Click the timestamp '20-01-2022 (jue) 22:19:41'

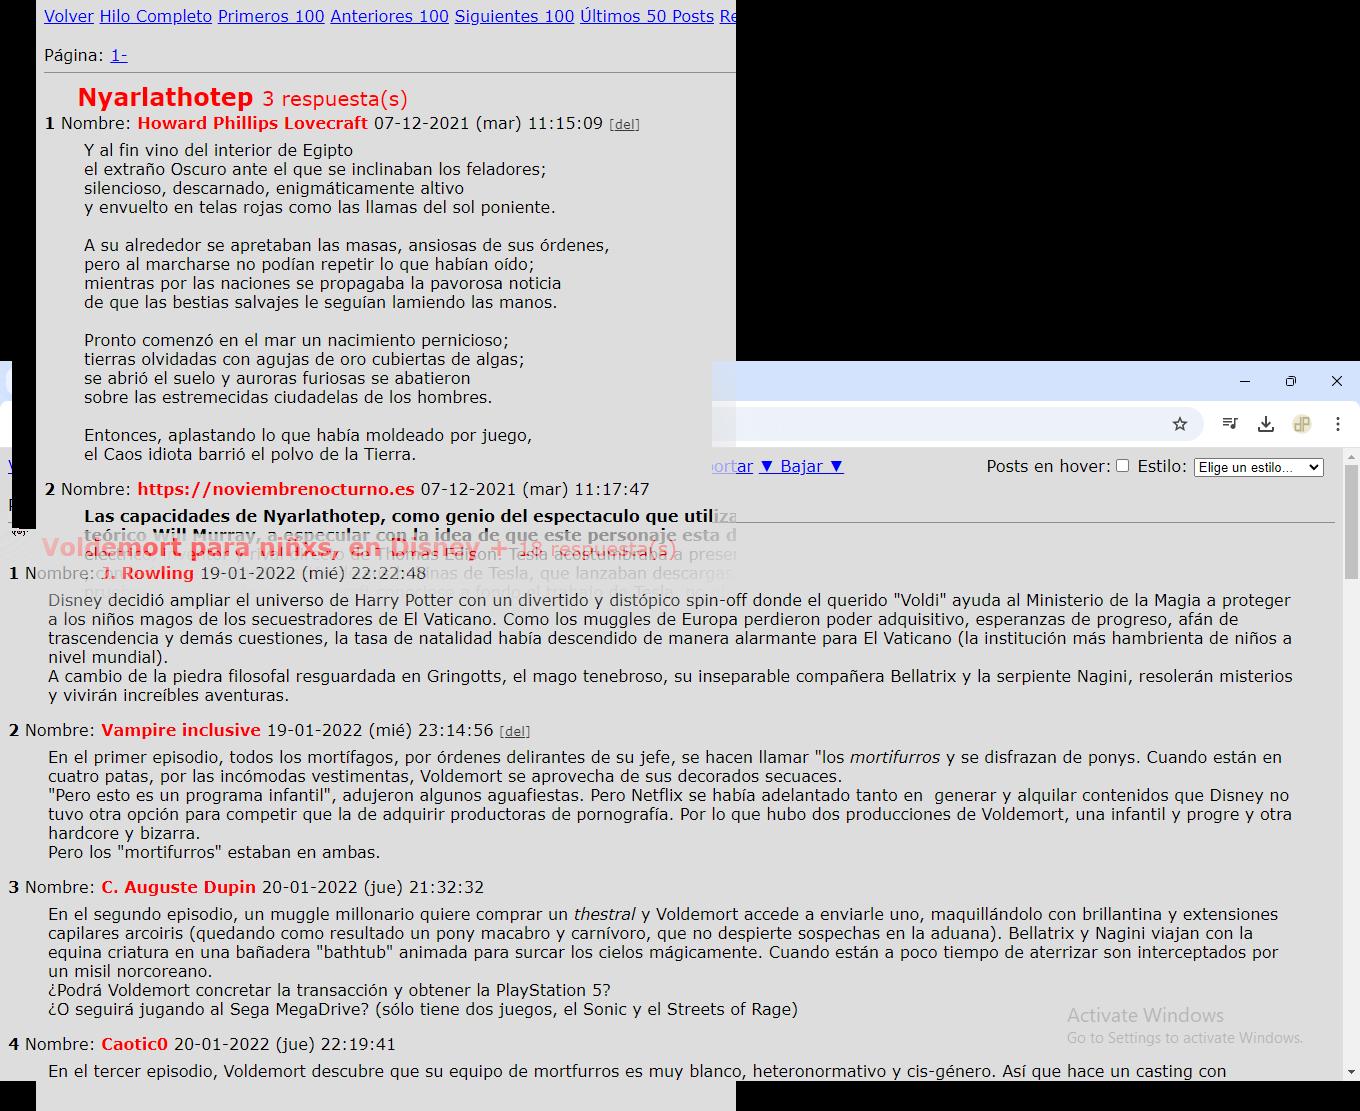285,1044
